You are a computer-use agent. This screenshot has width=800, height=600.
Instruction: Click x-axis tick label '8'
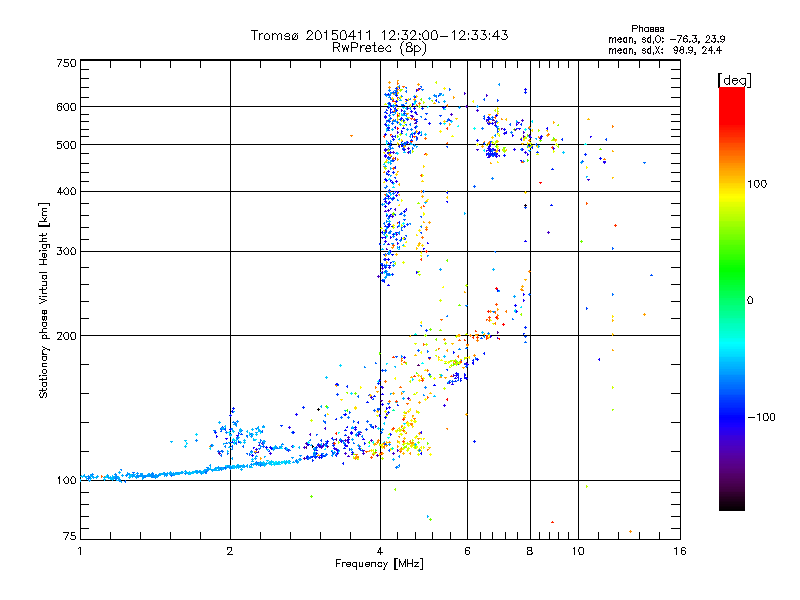pos(530,551)
